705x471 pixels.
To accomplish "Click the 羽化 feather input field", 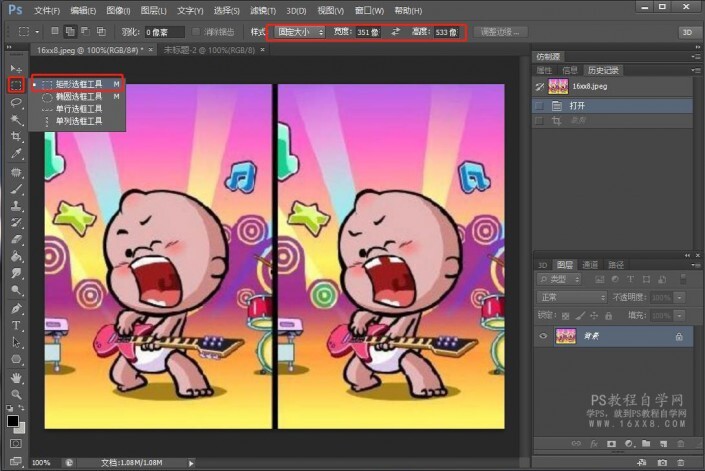I will tap(163, 32).
